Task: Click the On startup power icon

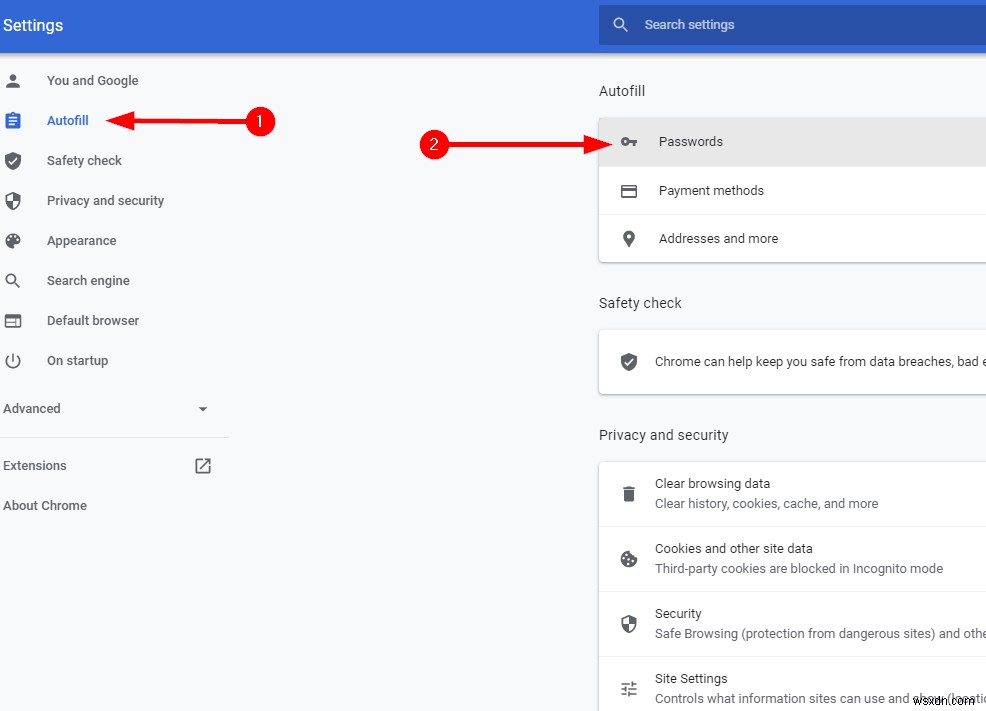Action: click(x=13, y=361)
